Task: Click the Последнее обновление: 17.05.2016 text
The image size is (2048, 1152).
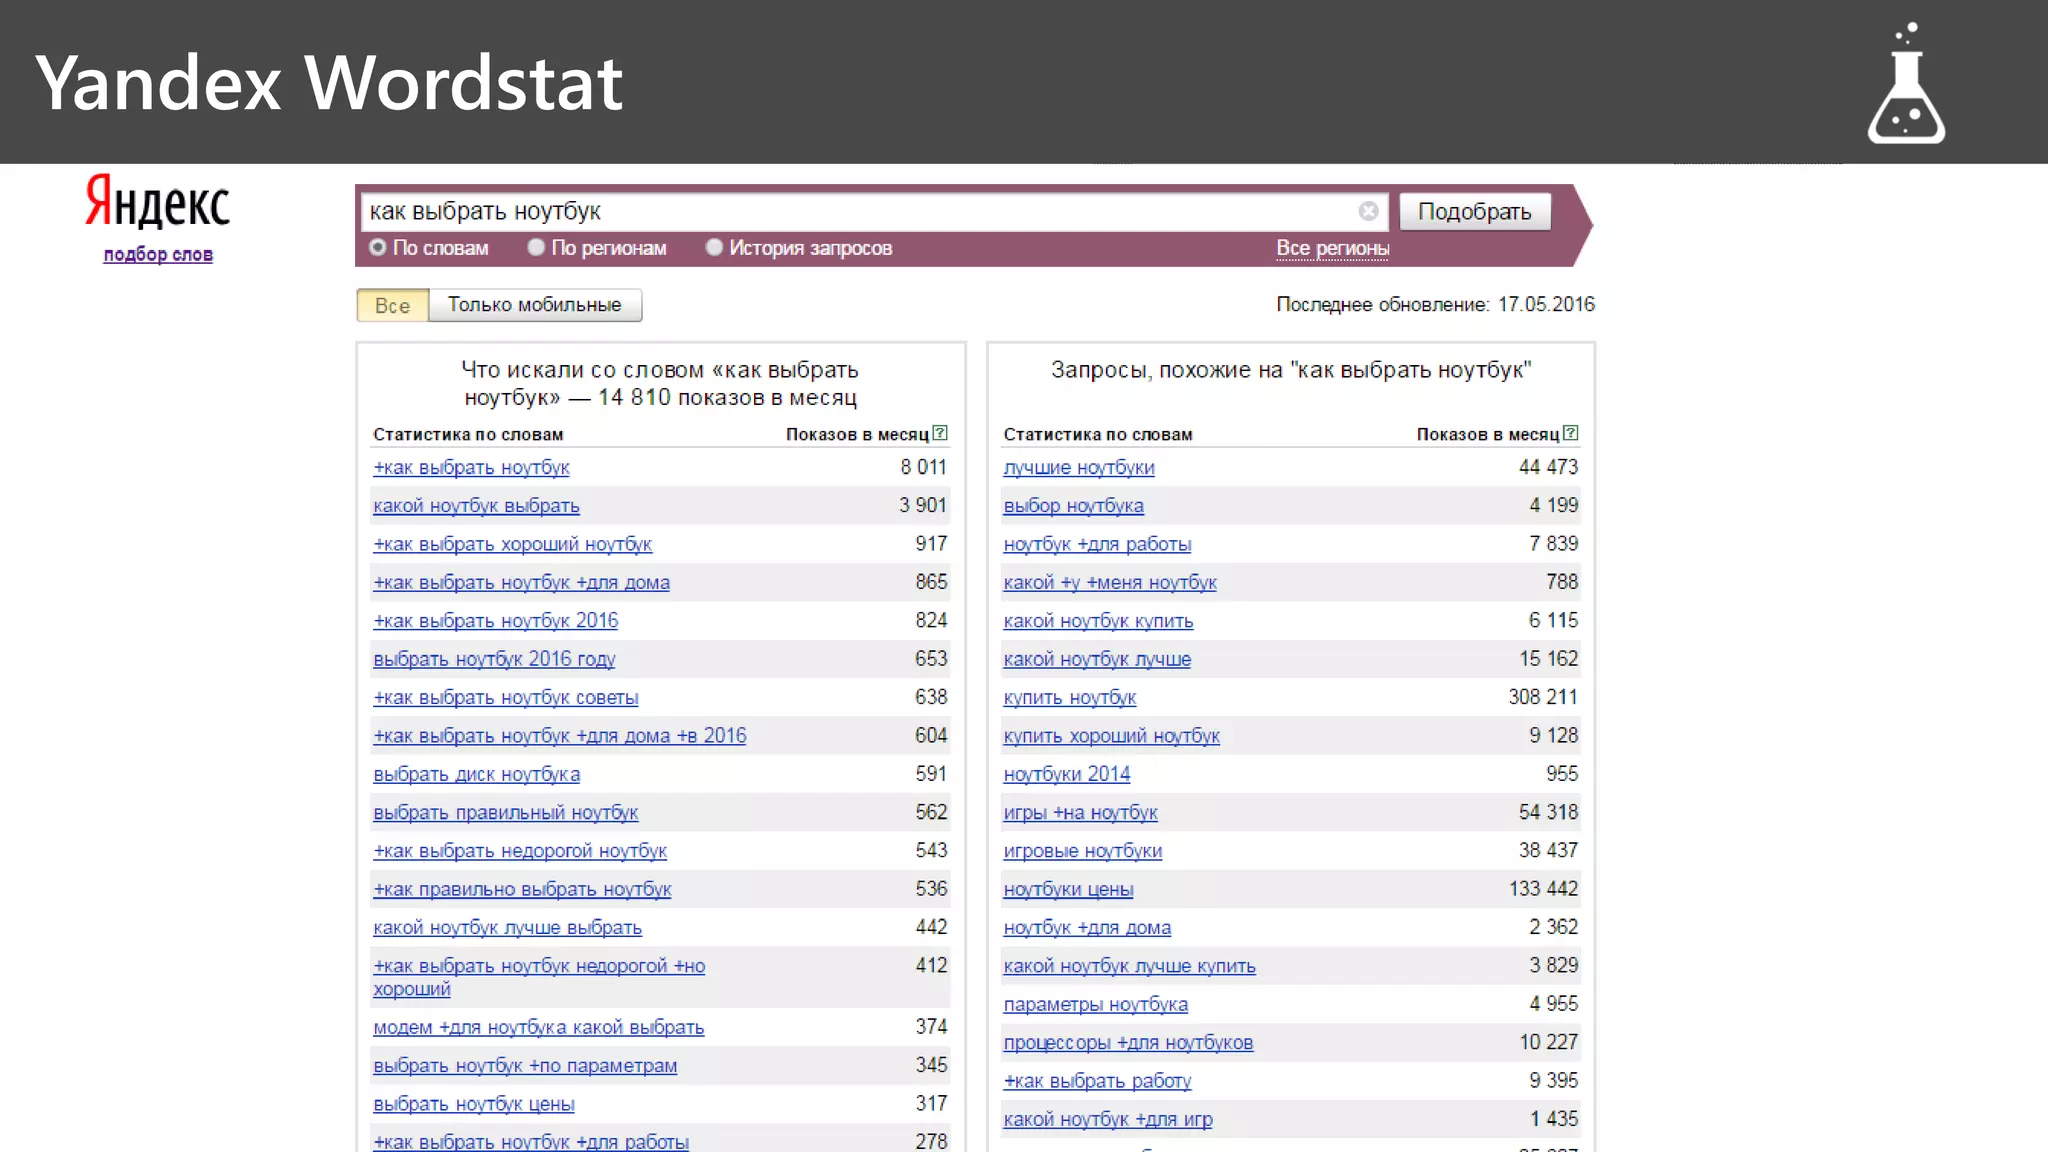Action: pos(1435,304)
